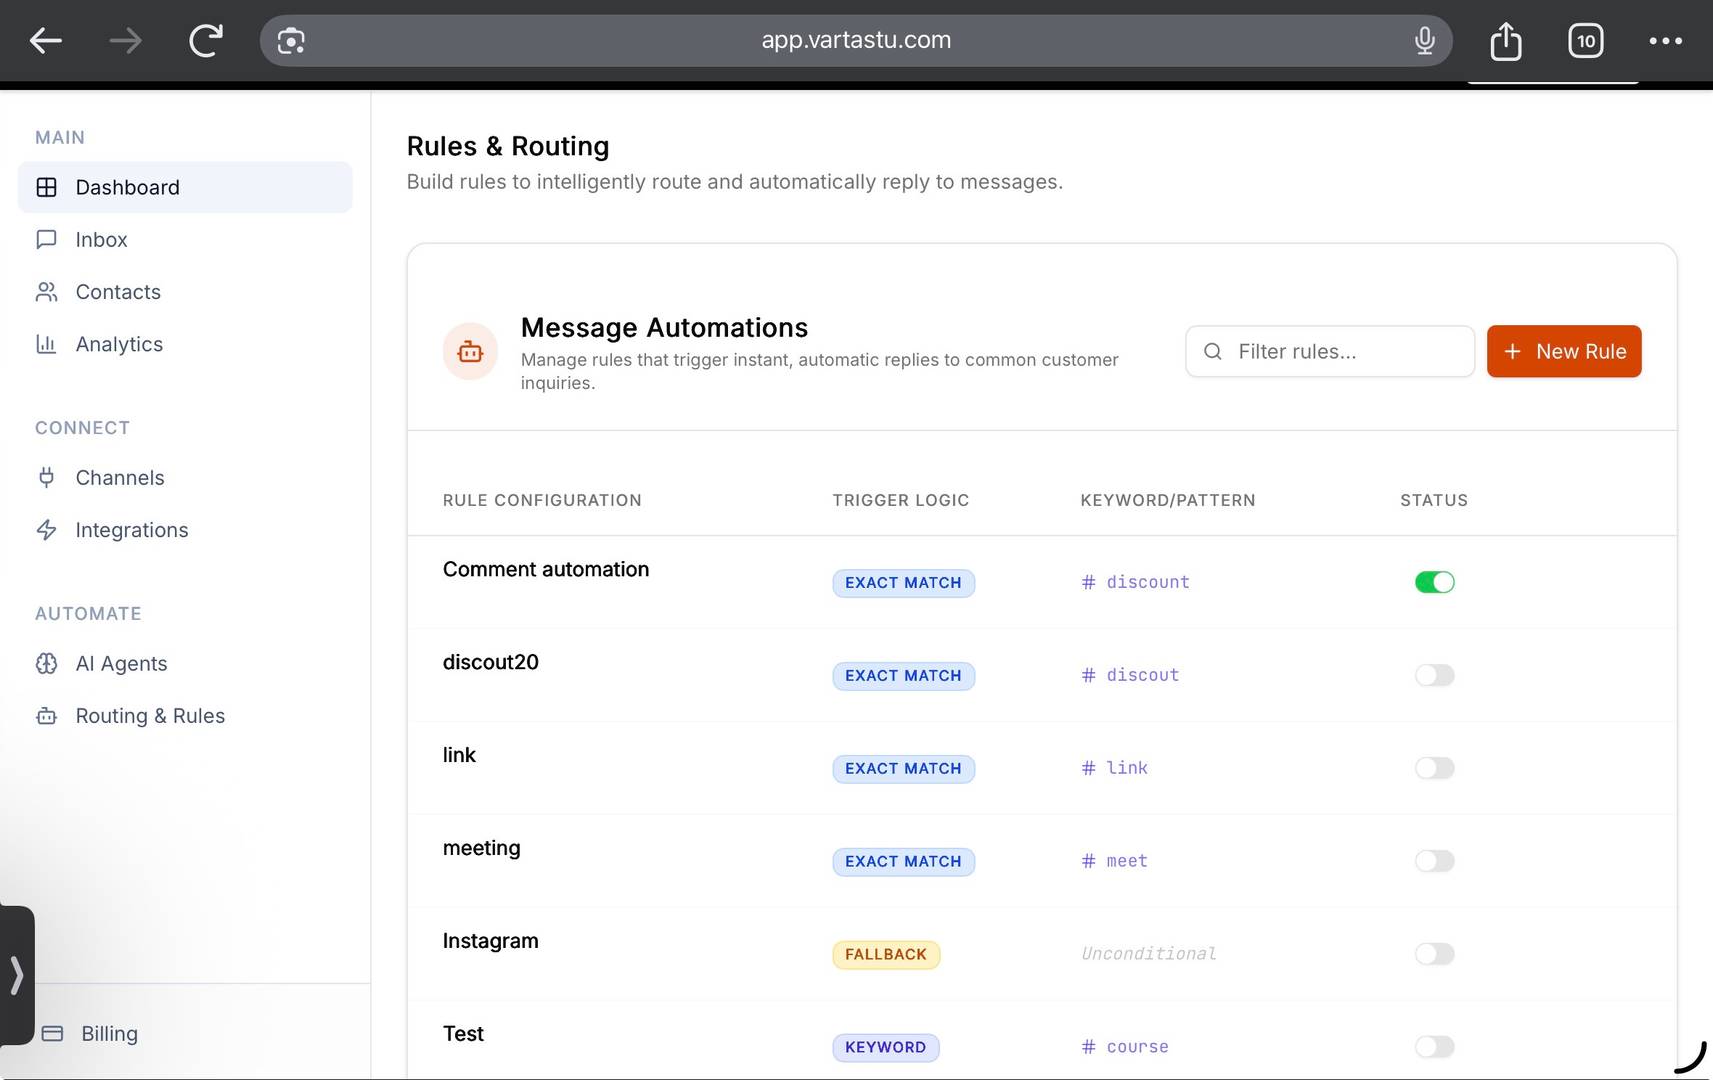Expand the collapsed sidebar chevron

(x=17, y=974)
